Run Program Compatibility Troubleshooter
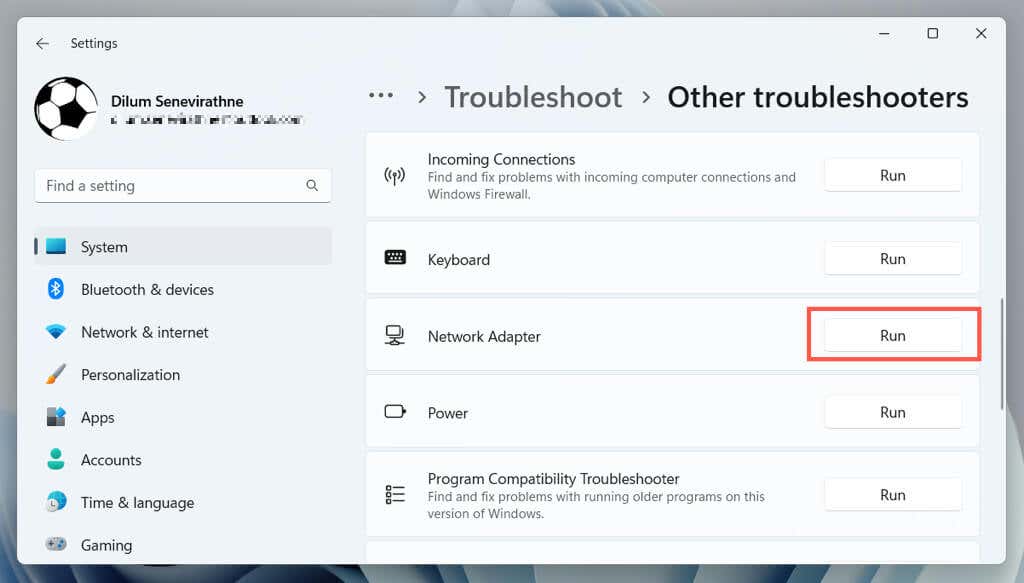Viewport: 1024px width, 583px height. click(893, 495)
